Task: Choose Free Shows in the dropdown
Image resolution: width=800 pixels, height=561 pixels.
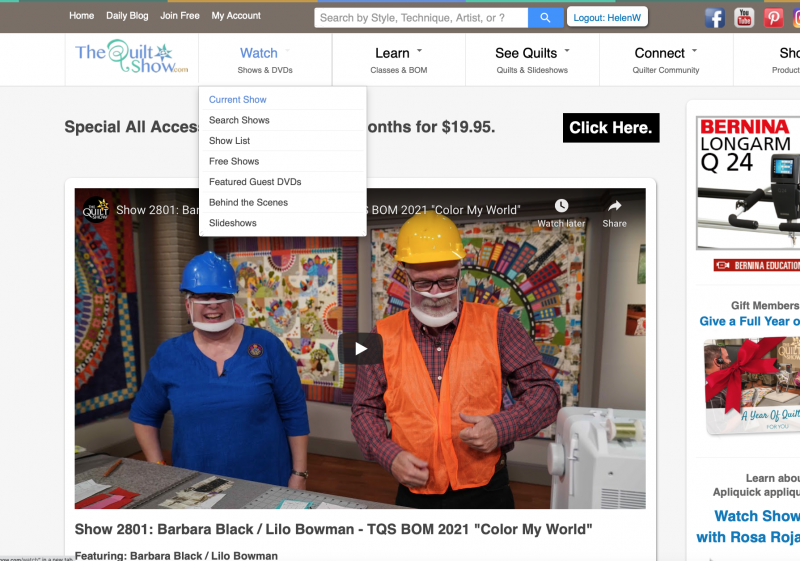Action: coord(234,161)
